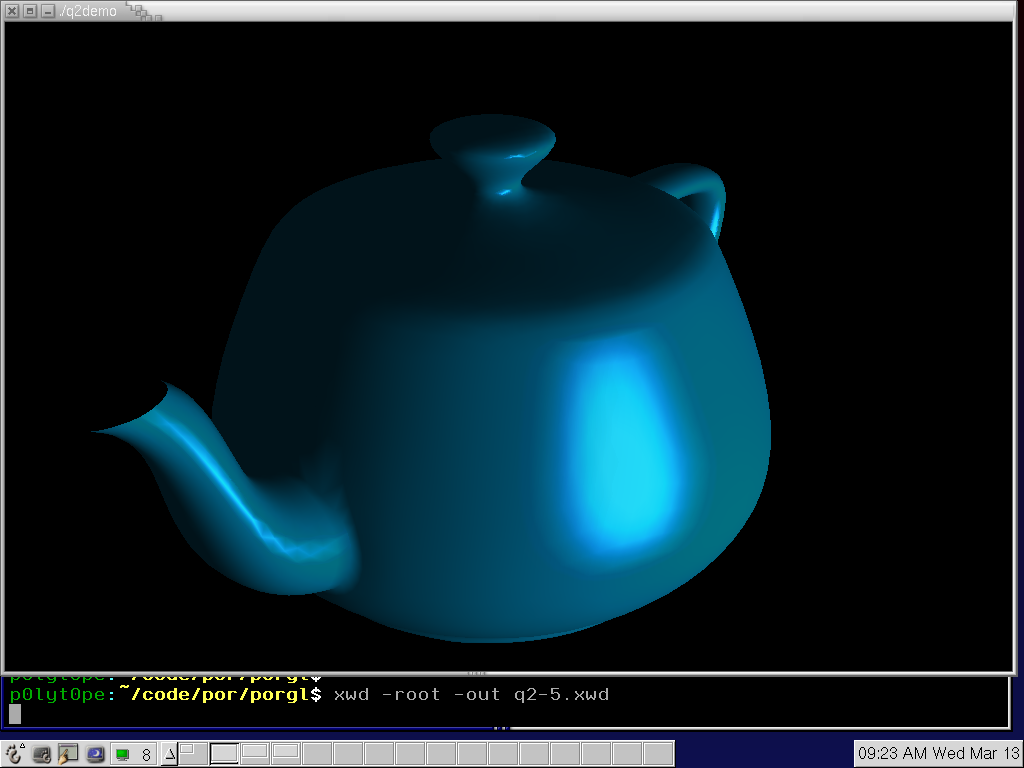
Task: Click the blue moon screen launcher icon
Action: coord(95,754)
